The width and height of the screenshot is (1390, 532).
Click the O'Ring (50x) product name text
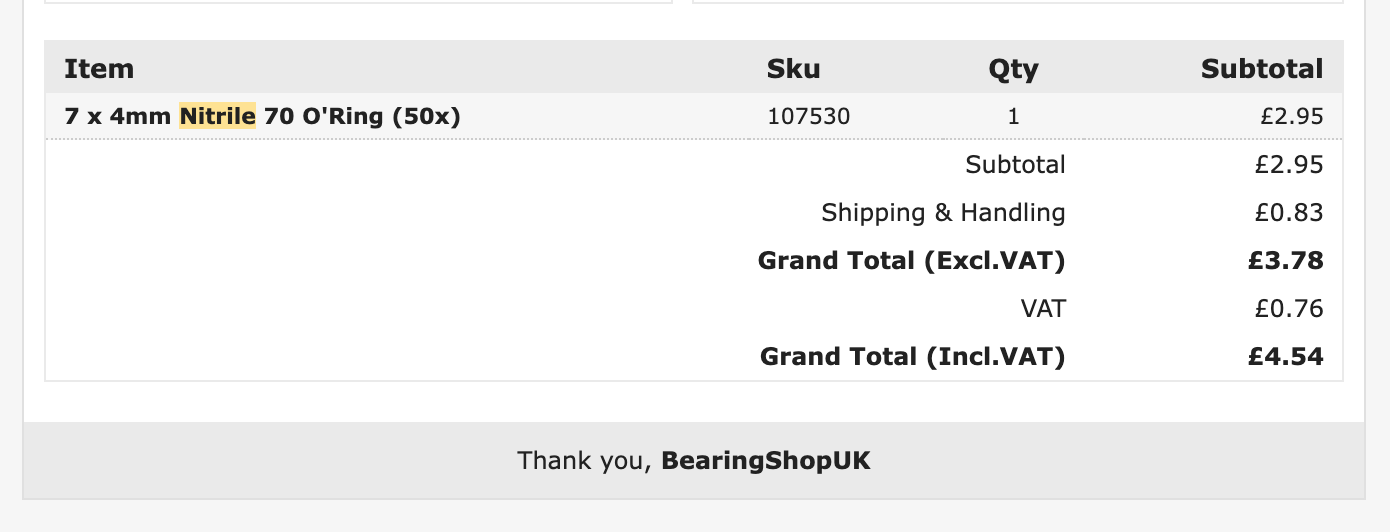coord(381,116)
